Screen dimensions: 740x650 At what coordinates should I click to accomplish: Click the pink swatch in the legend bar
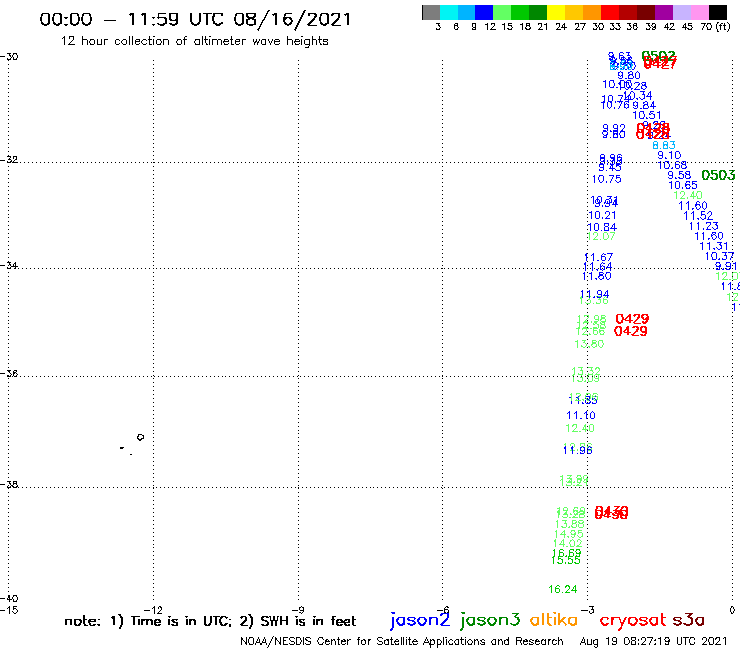pyautogui.click(x=699, y=12)
